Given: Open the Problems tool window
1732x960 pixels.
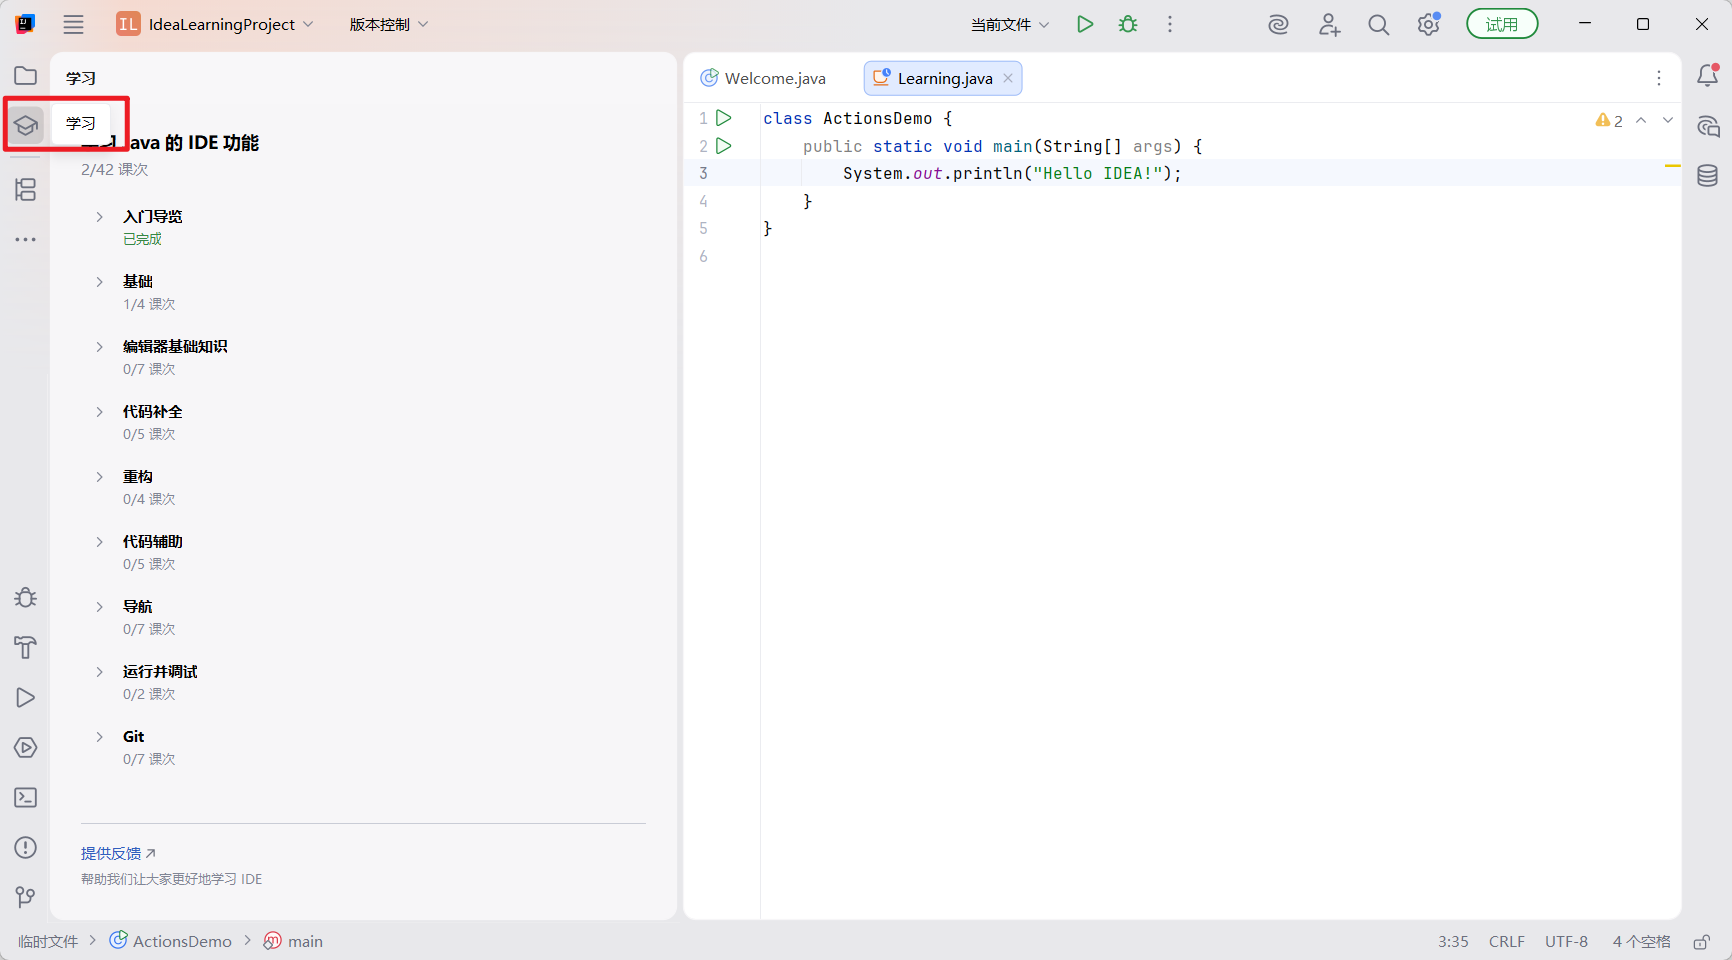Looking at the screenshot, I should [x=26, y=848].
